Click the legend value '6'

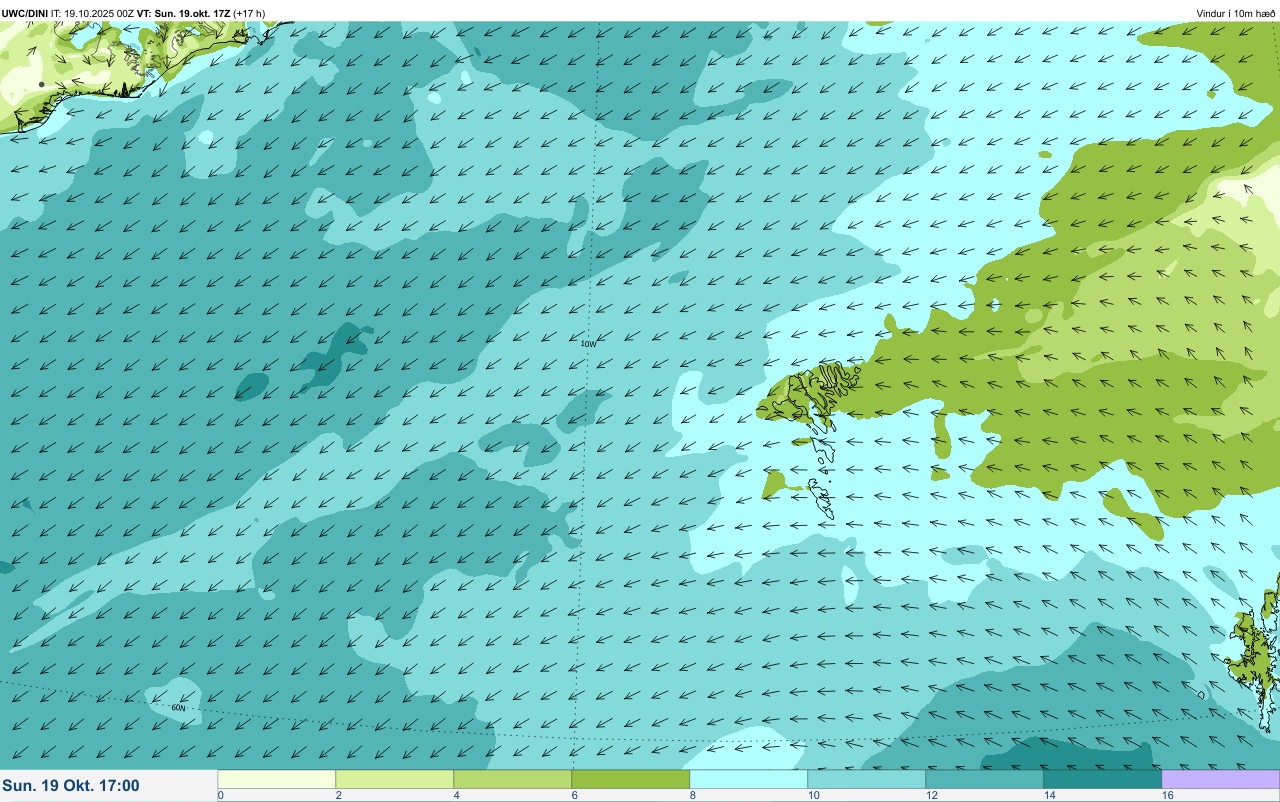click(574, 795)
